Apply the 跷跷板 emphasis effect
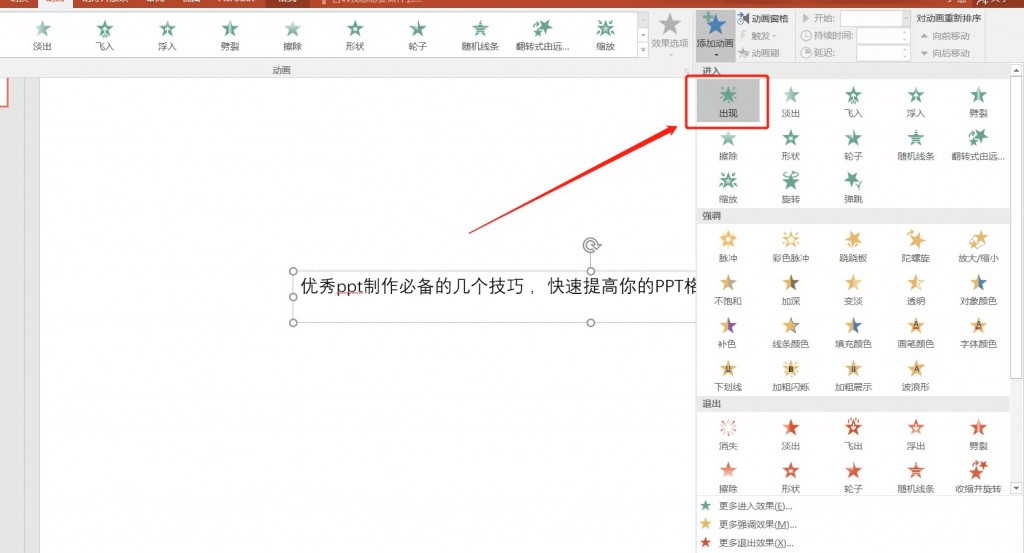The width and height of the screenshot is (1024, 553). point(852,245)
